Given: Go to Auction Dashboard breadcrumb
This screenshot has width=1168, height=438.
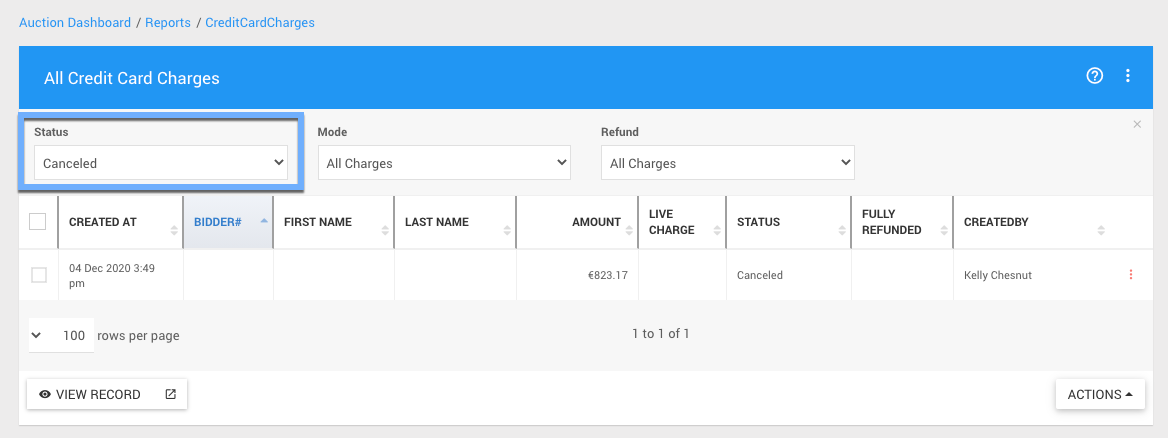Looking at the screenshot, I should [75, 22].
